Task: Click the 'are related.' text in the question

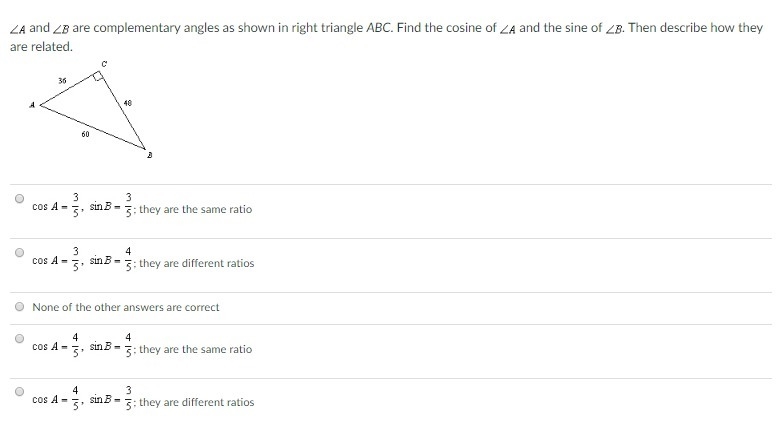Action: (41, 47)
